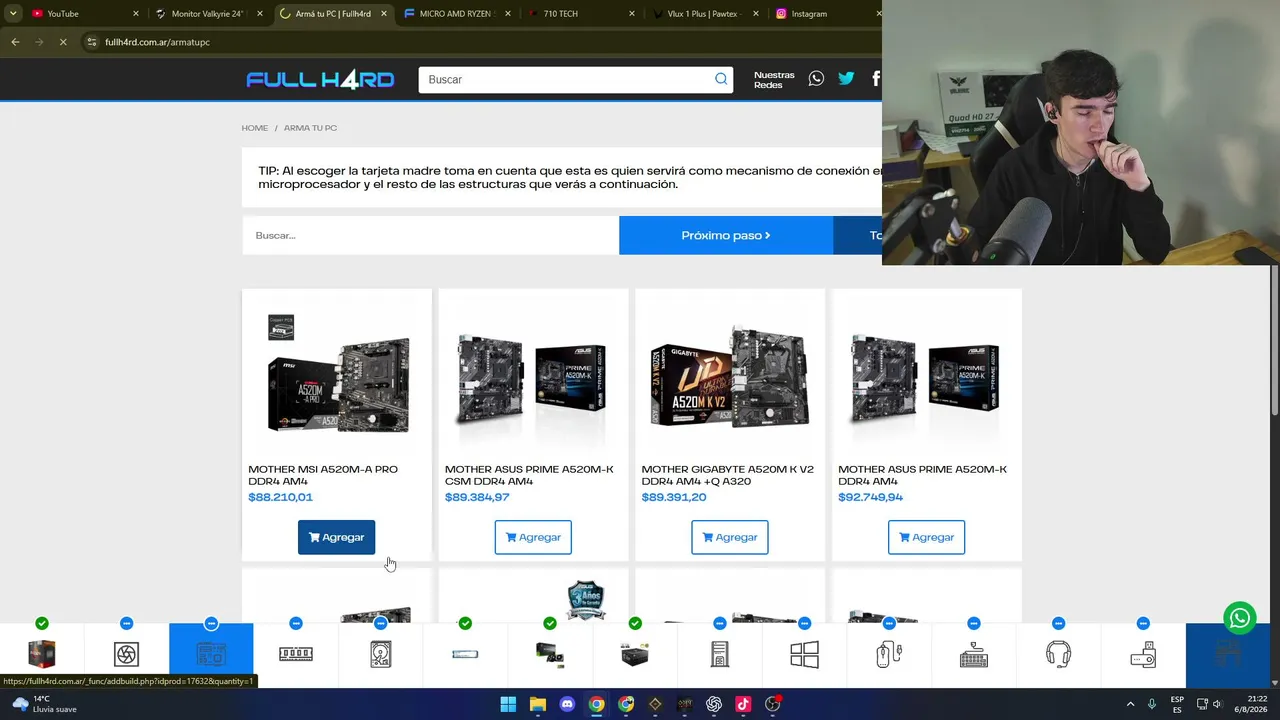The width and height of the screenshot is (1280, 720).
Task: Close the YouTube tab
Action: [136, 14]
